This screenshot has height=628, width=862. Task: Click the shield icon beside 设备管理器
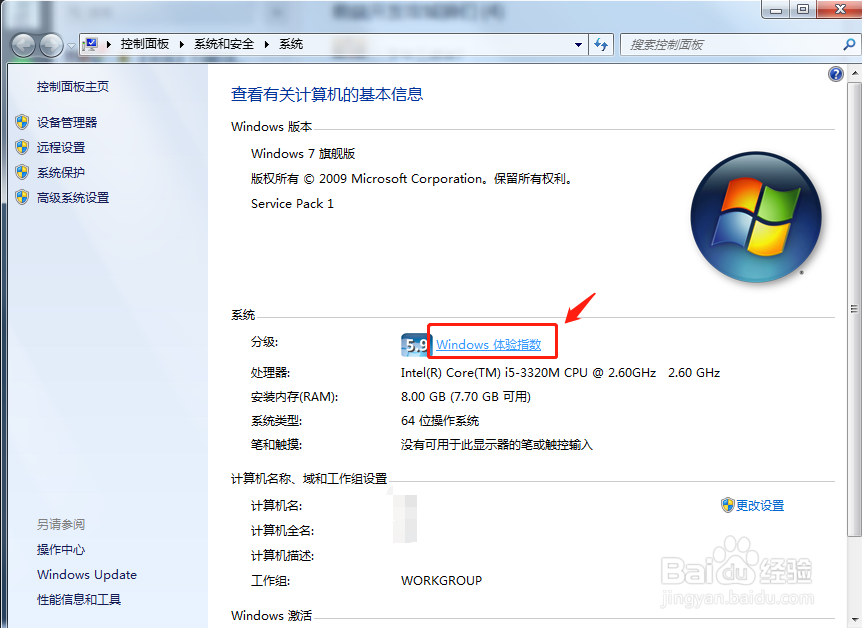(22, 123)
